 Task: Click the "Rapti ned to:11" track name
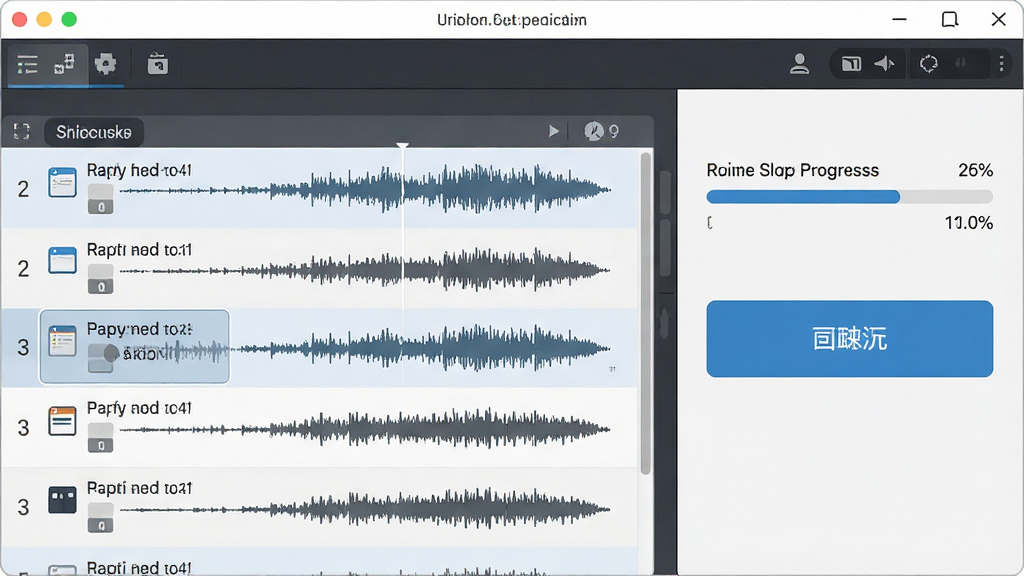139,250
